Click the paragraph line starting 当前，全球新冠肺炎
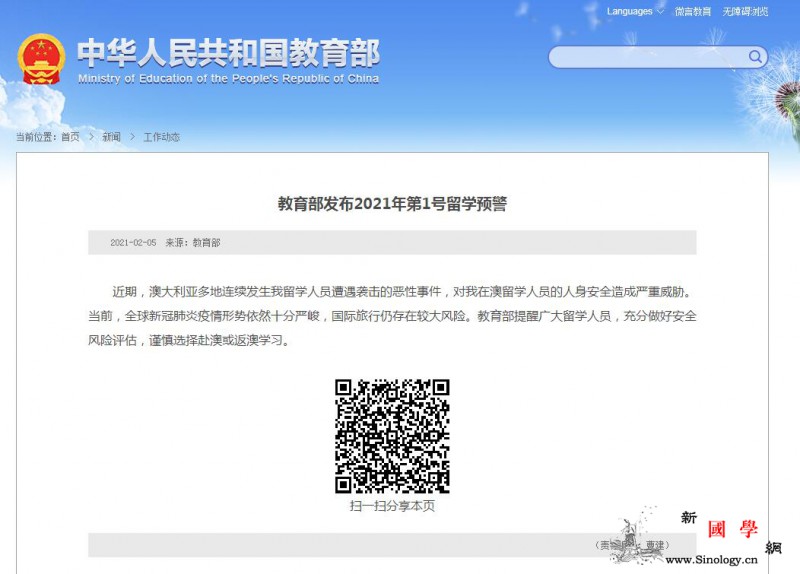Image resolution: width=800 pixels, height=574 pixels. tap(392, 316)
